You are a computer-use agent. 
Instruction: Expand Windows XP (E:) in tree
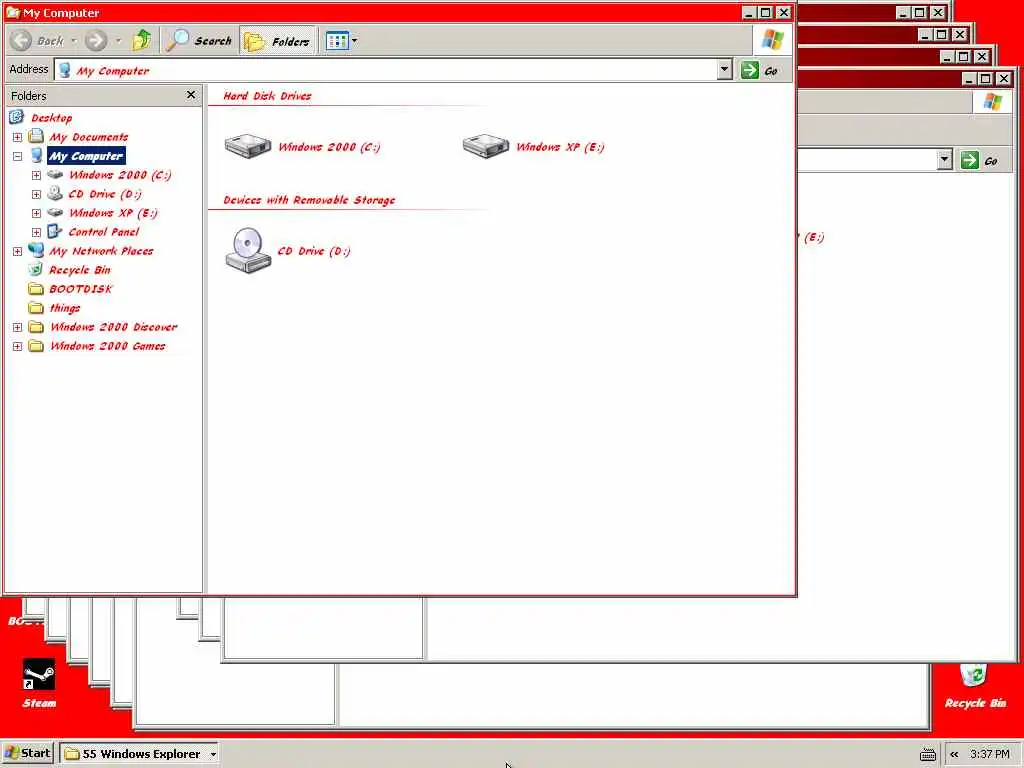[37, 213]
